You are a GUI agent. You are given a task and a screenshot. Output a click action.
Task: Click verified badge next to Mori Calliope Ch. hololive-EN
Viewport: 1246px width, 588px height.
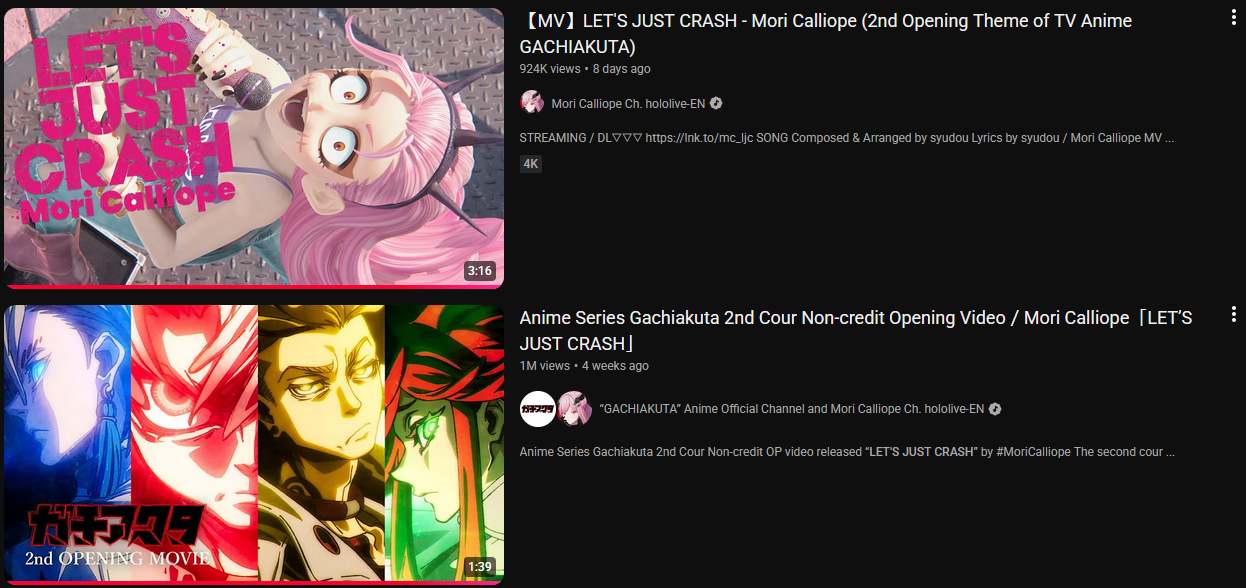(716, 104)
